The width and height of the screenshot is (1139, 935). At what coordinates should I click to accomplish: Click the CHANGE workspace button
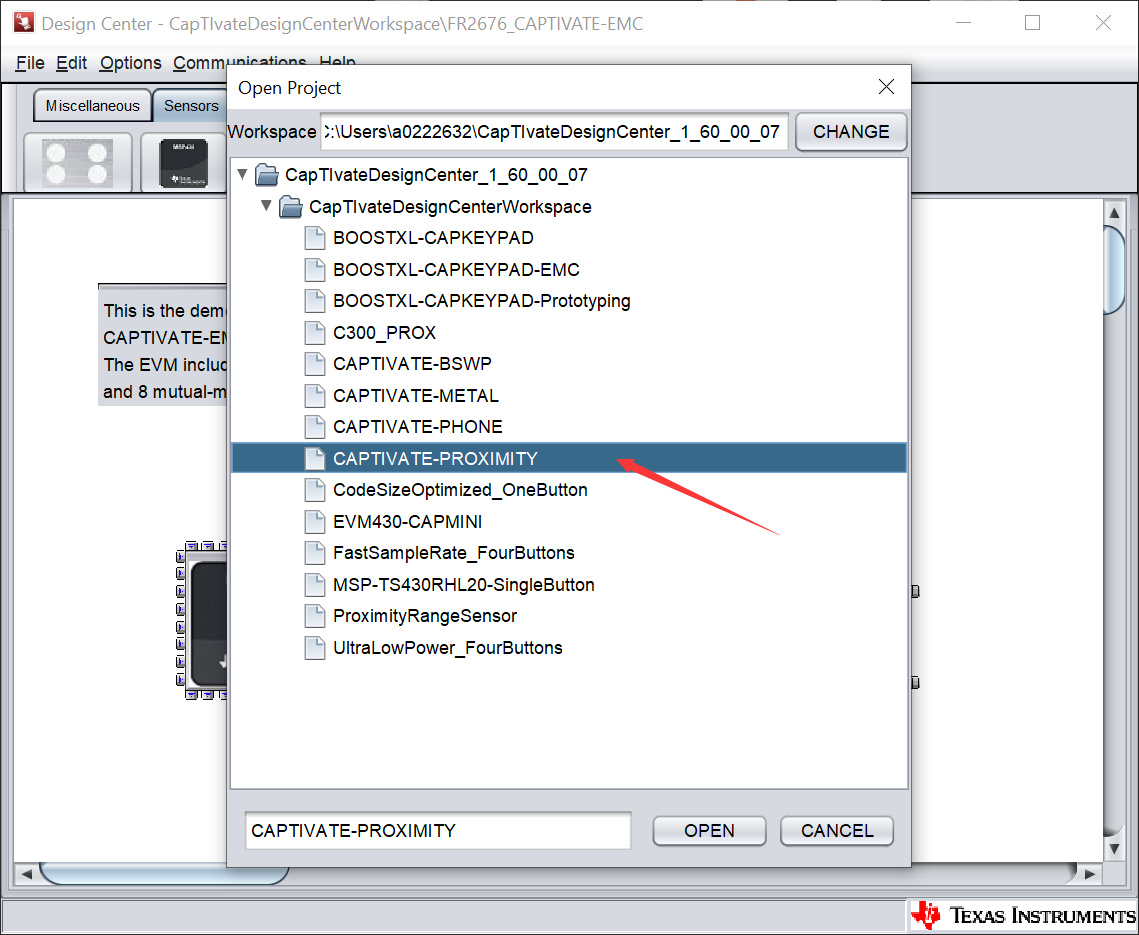851,131
